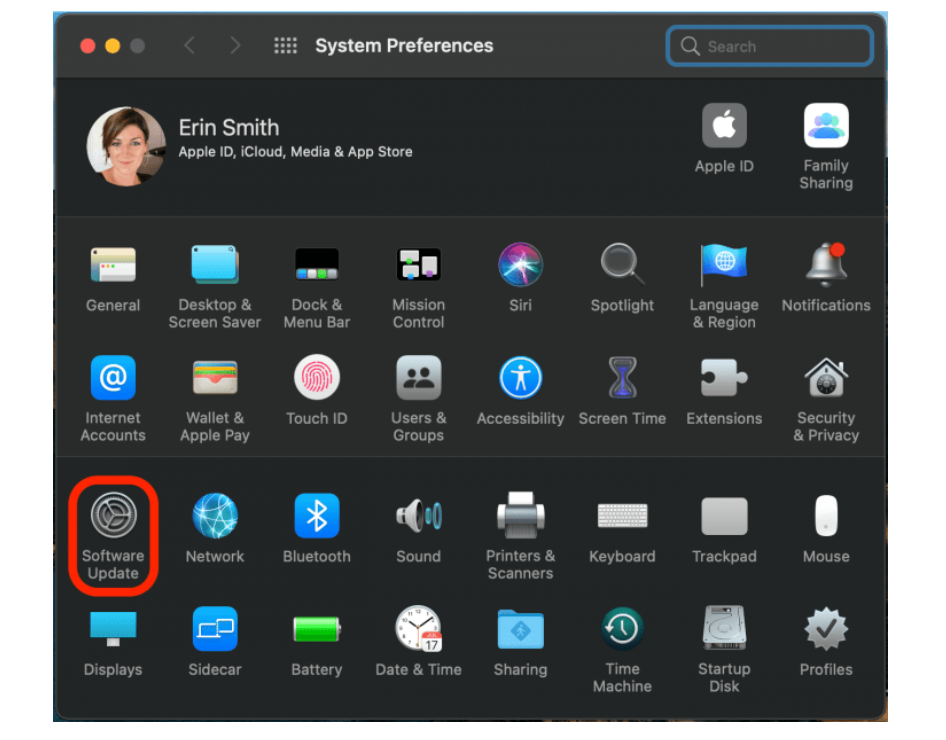Image resolution: width=946 pixels, height=740 pixels.
Task: Click the 'Apple ID, iCloud, Media & App Store' text
Action: point(295,152)
